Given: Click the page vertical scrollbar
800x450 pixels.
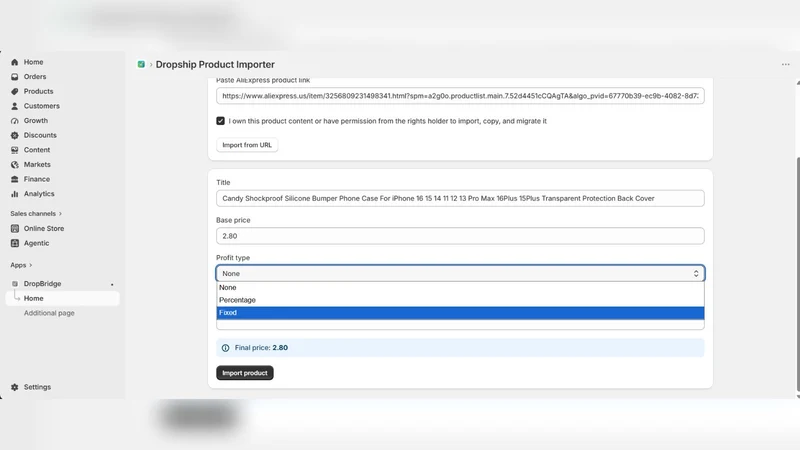Looking at the screenshot, I should pos(797,273).
